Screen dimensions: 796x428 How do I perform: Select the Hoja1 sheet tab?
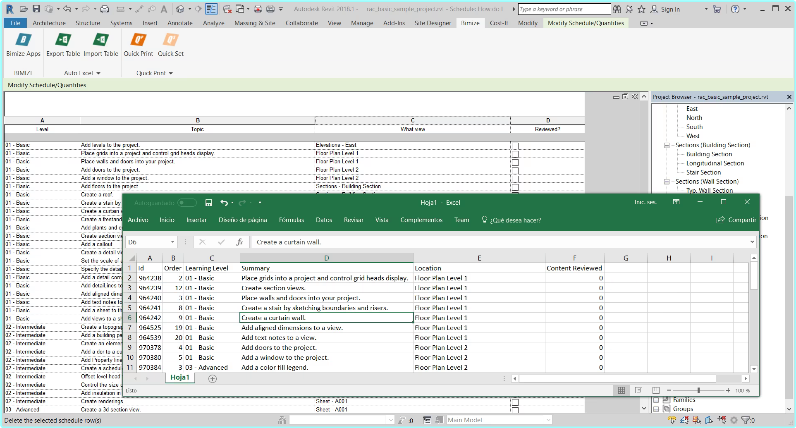click(x=180, y=378)
